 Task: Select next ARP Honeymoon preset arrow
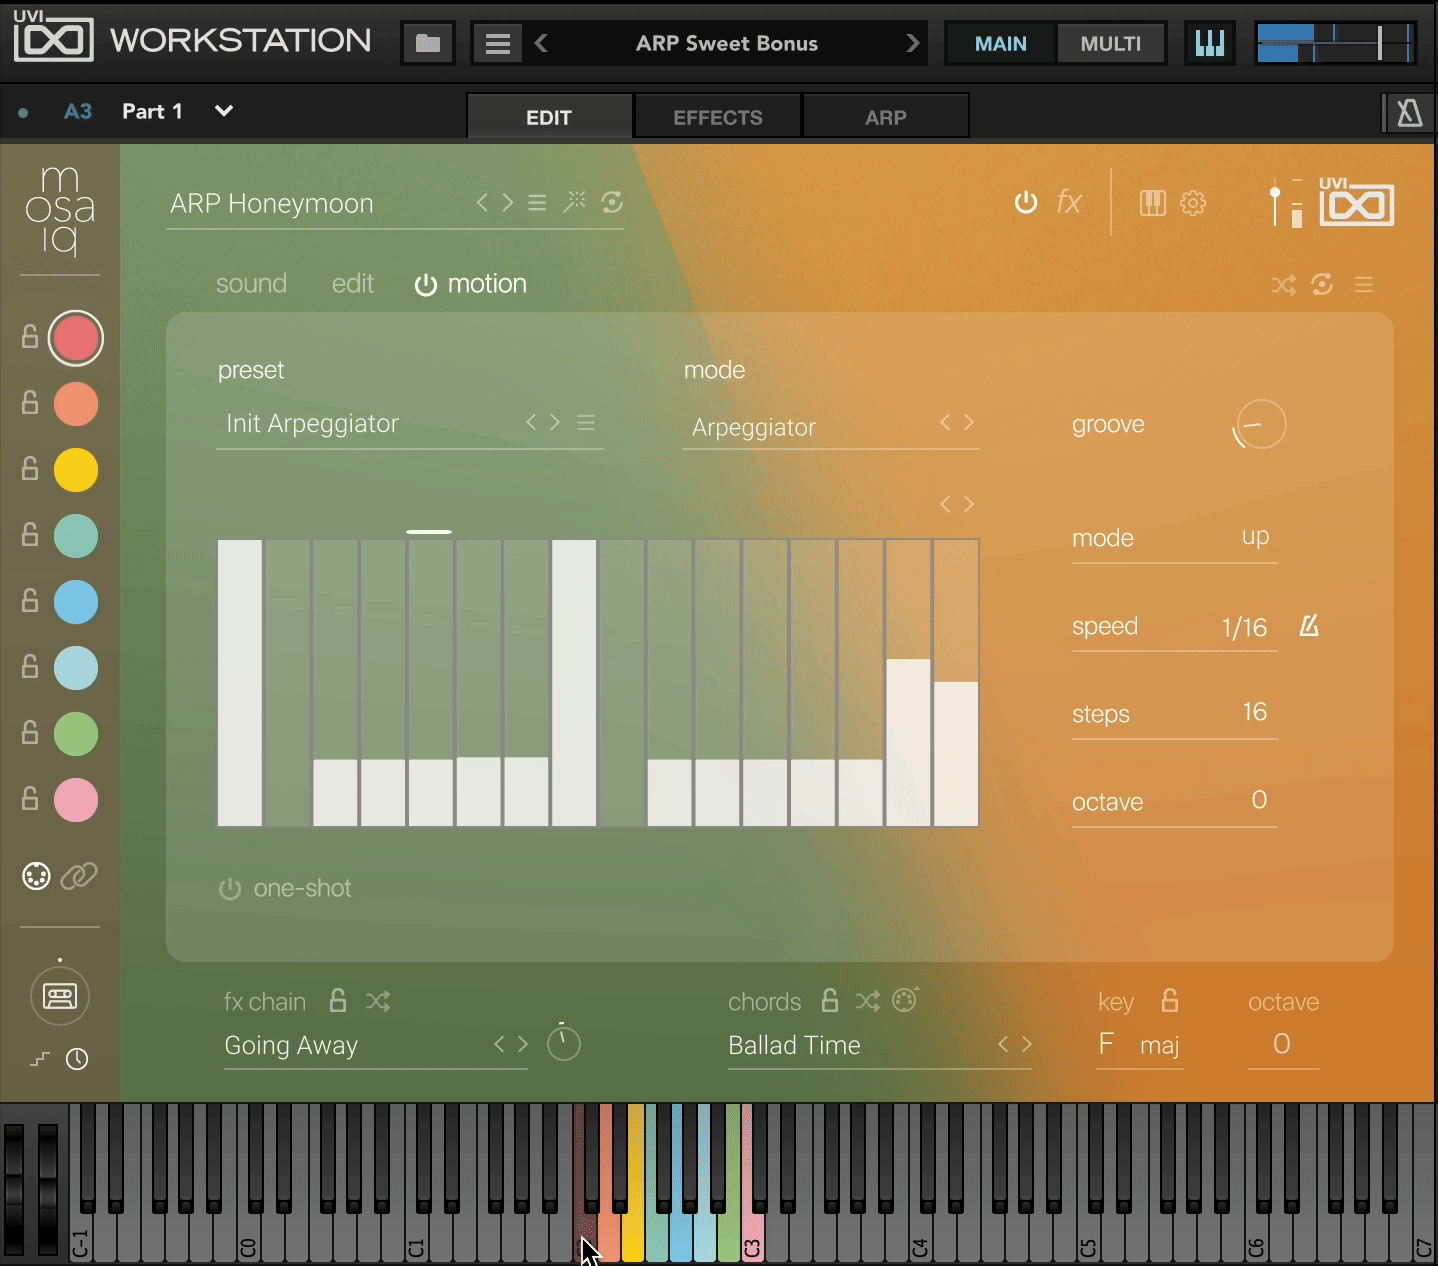click(x=508, y=203)
